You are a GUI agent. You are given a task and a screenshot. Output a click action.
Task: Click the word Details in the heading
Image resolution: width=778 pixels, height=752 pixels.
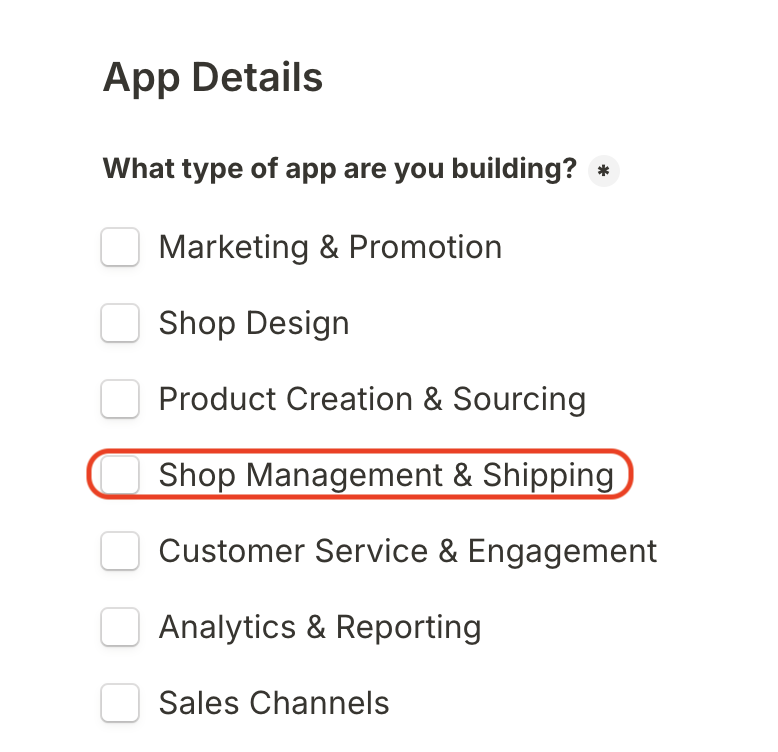click(257, 78)
